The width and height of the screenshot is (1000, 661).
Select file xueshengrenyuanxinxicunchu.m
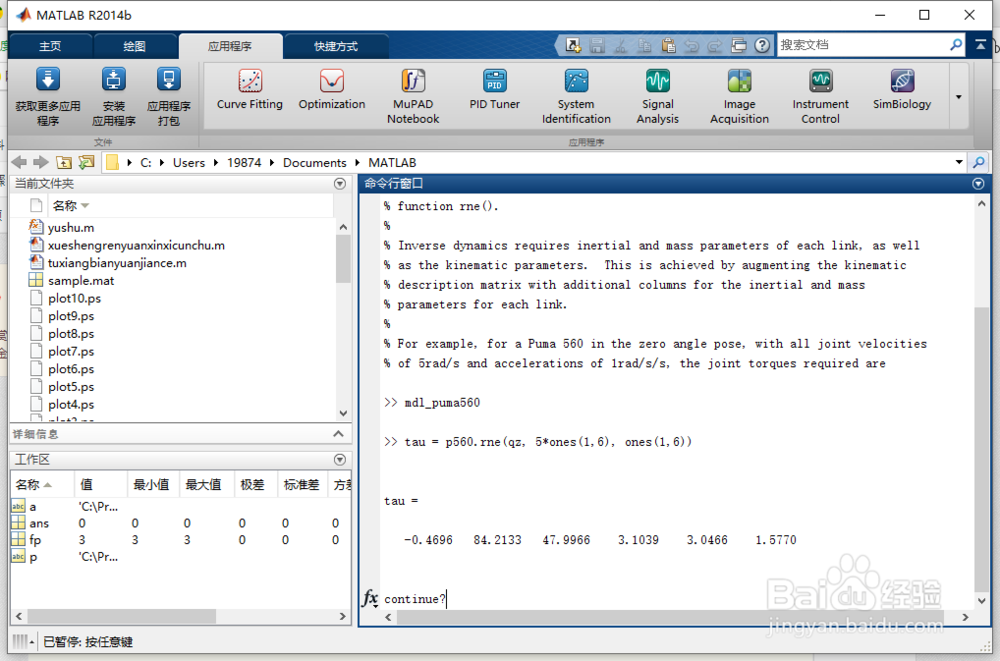tap(136, 245)
